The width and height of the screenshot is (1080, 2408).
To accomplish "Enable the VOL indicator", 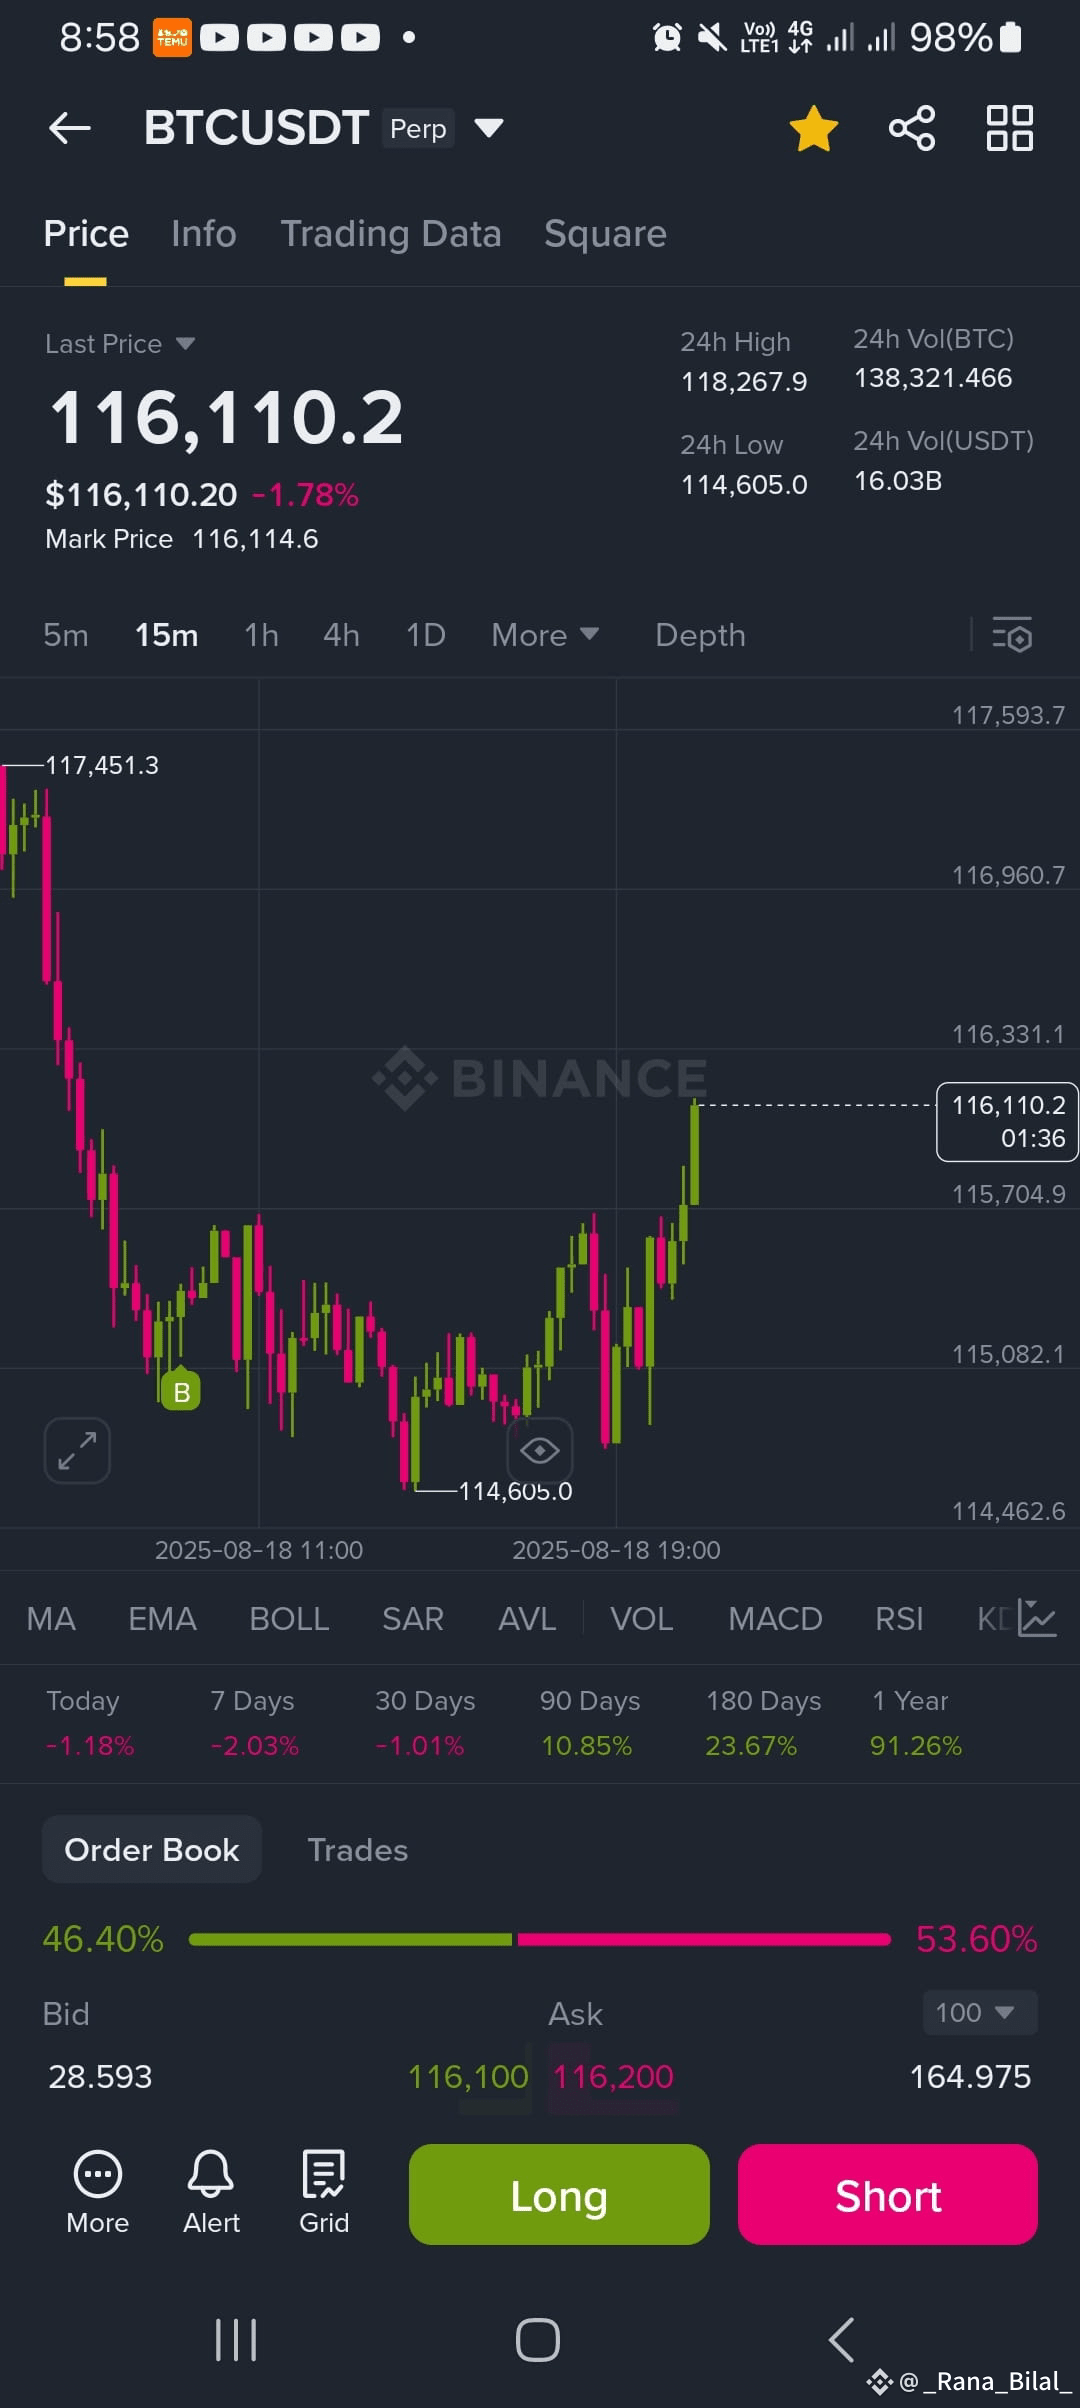I will point(642,1618).
